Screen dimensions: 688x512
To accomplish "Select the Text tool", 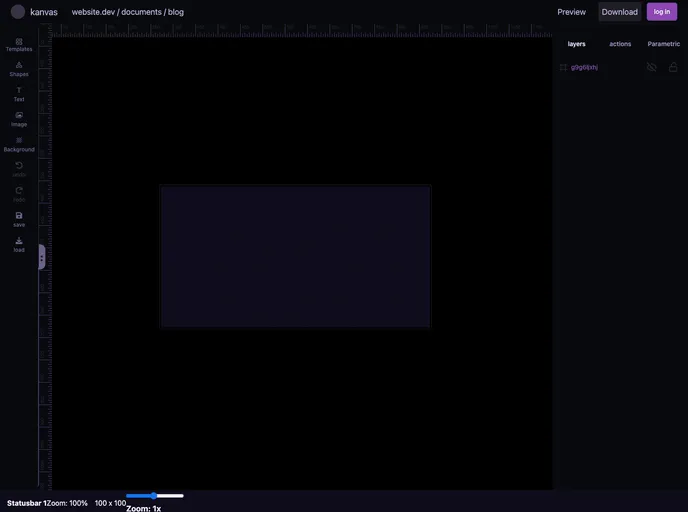I will [x=19, y=95].
